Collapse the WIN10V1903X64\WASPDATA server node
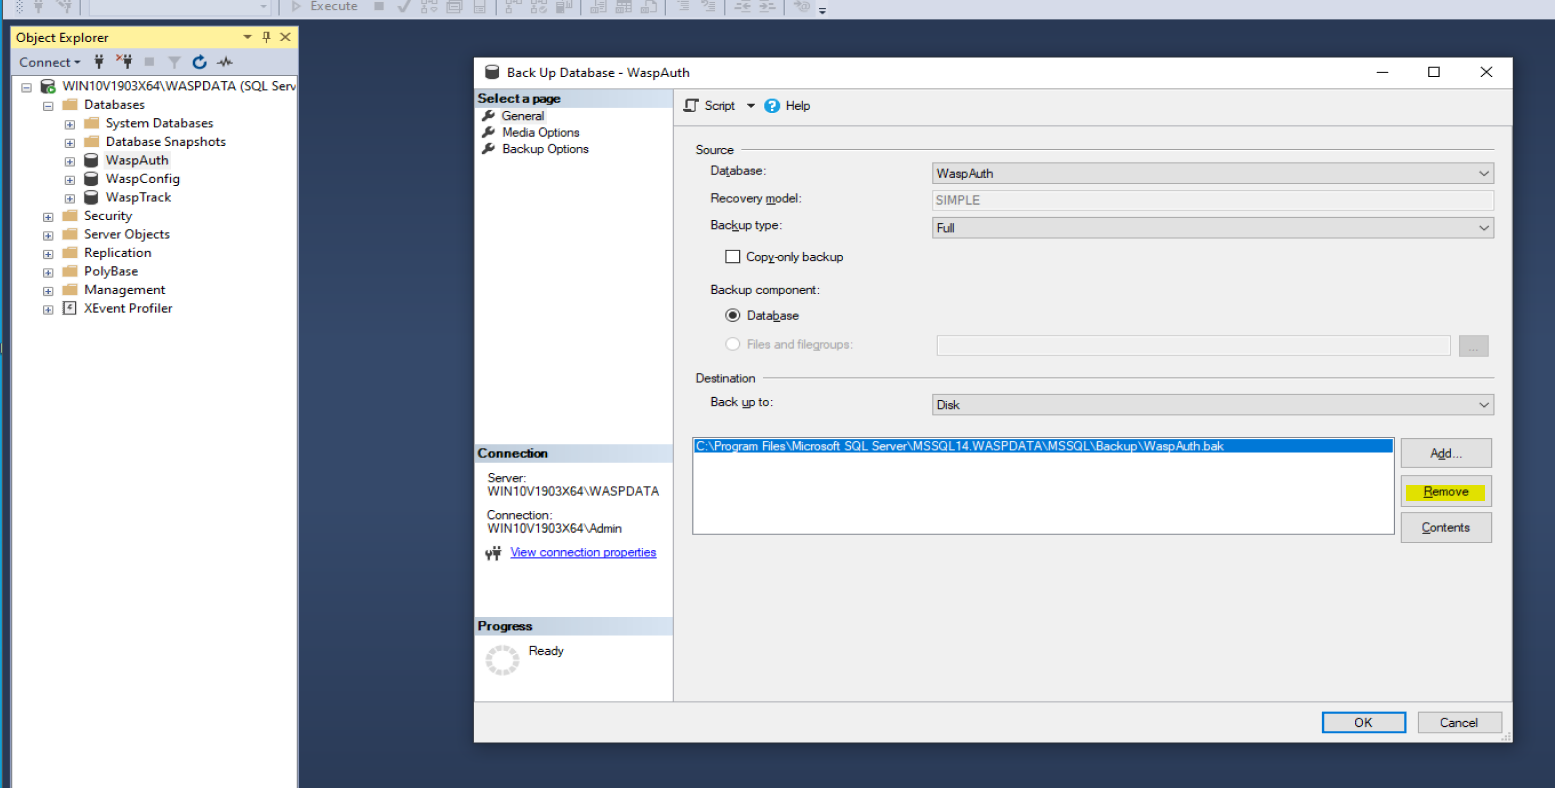The width and height of the screenshot is (1555, 788). pos(27,87)
